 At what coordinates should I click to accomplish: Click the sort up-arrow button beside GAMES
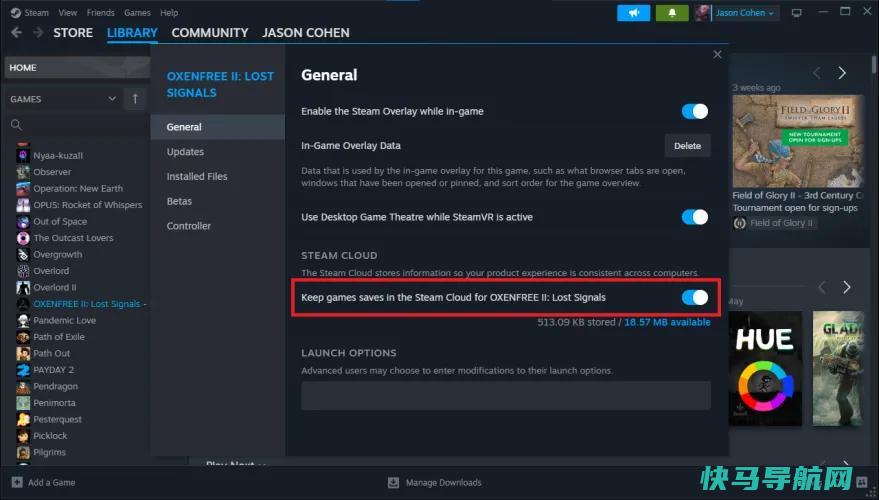135,99
